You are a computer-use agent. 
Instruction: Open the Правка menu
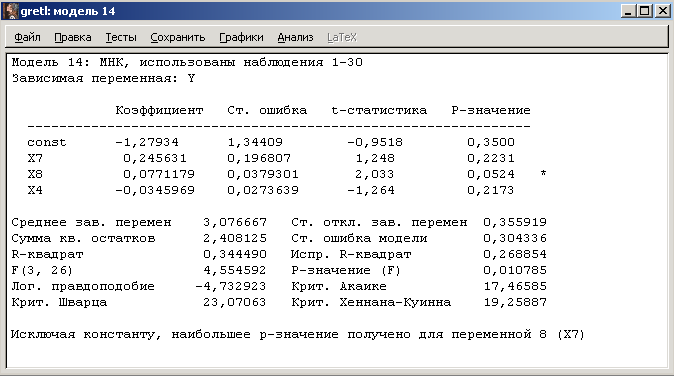point(73,37)
